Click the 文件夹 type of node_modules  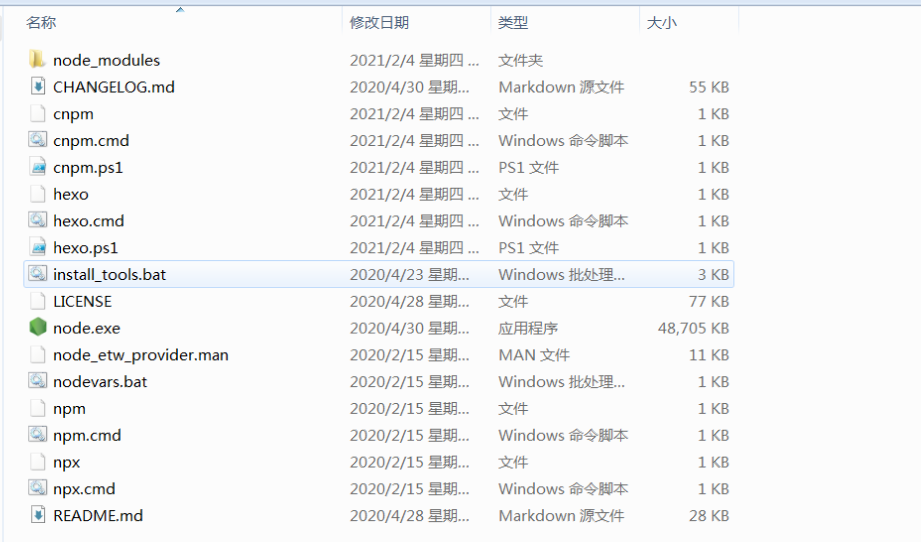coord(520,60)
